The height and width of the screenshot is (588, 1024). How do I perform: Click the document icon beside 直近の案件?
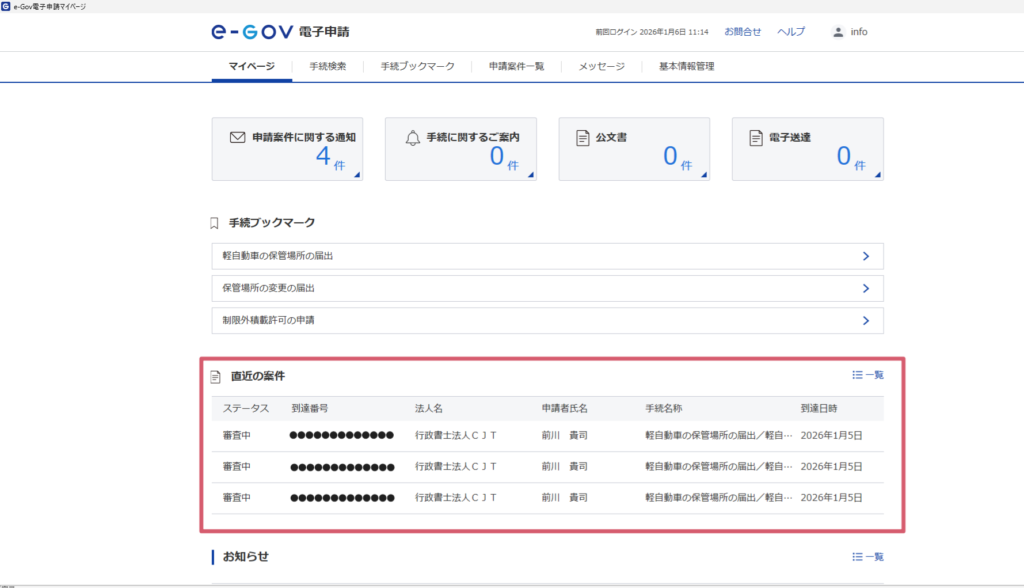215,376
